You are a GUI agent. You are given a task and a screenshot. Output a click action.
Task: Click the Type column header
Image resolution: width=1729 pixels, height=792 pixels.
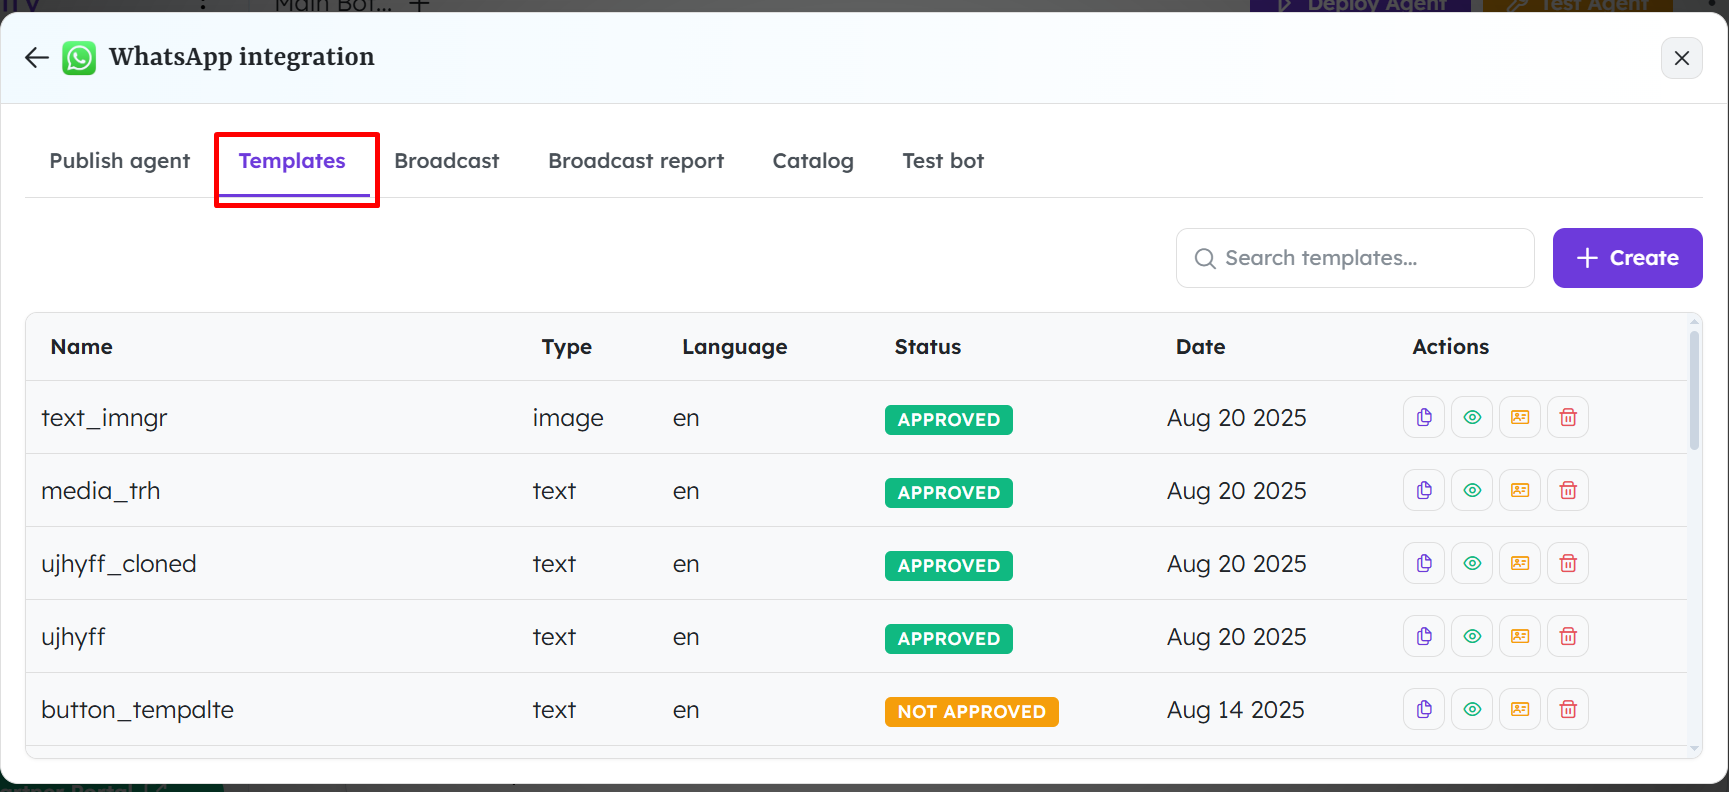pyautogui.click(x=567, y=347)
